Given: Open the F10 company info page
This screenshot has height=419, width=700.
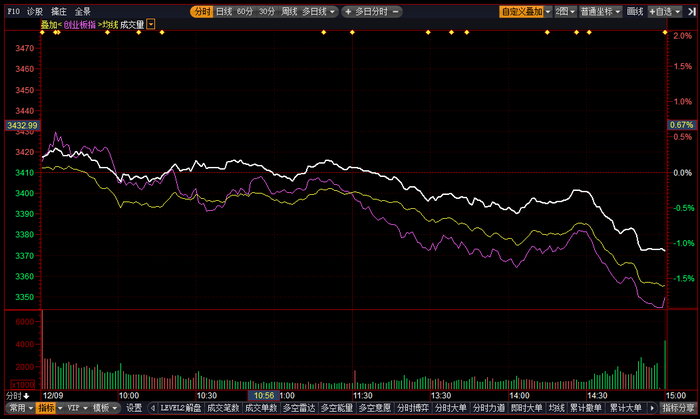Looking at the screenshot, I should coord(13,12).
